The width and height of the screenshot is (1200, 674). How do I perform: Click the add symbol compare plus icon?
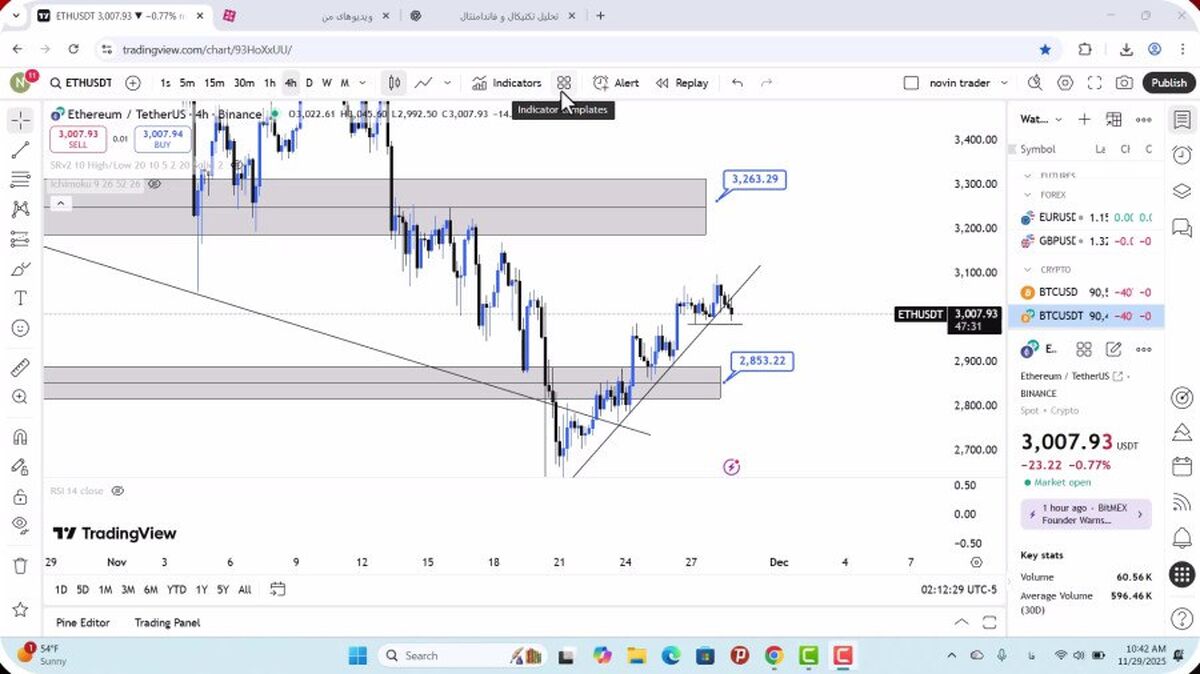pyautogui.click(x=133, y=83)
